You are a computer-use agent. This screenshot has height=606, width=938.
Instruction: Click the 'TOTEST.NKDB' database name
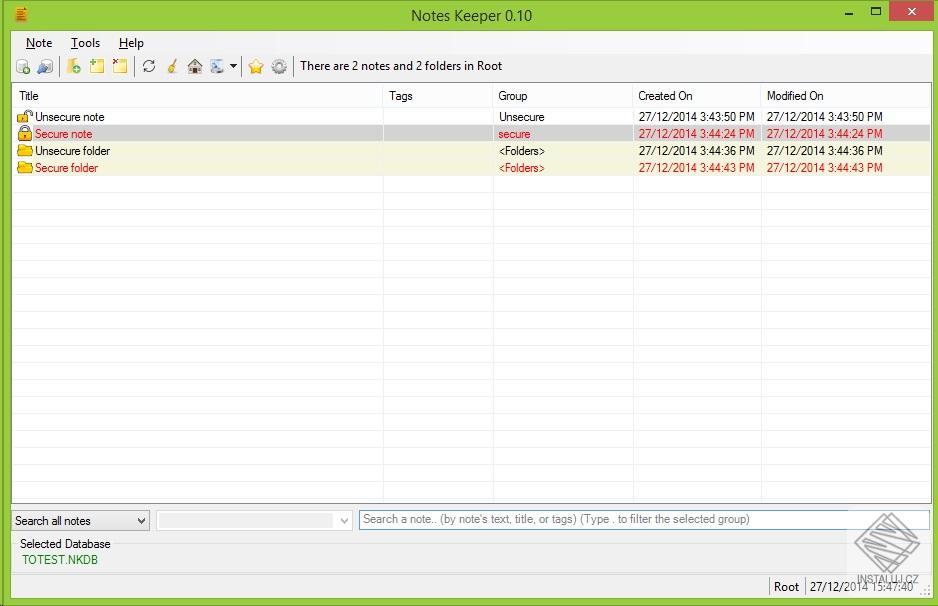click(60, 560)
